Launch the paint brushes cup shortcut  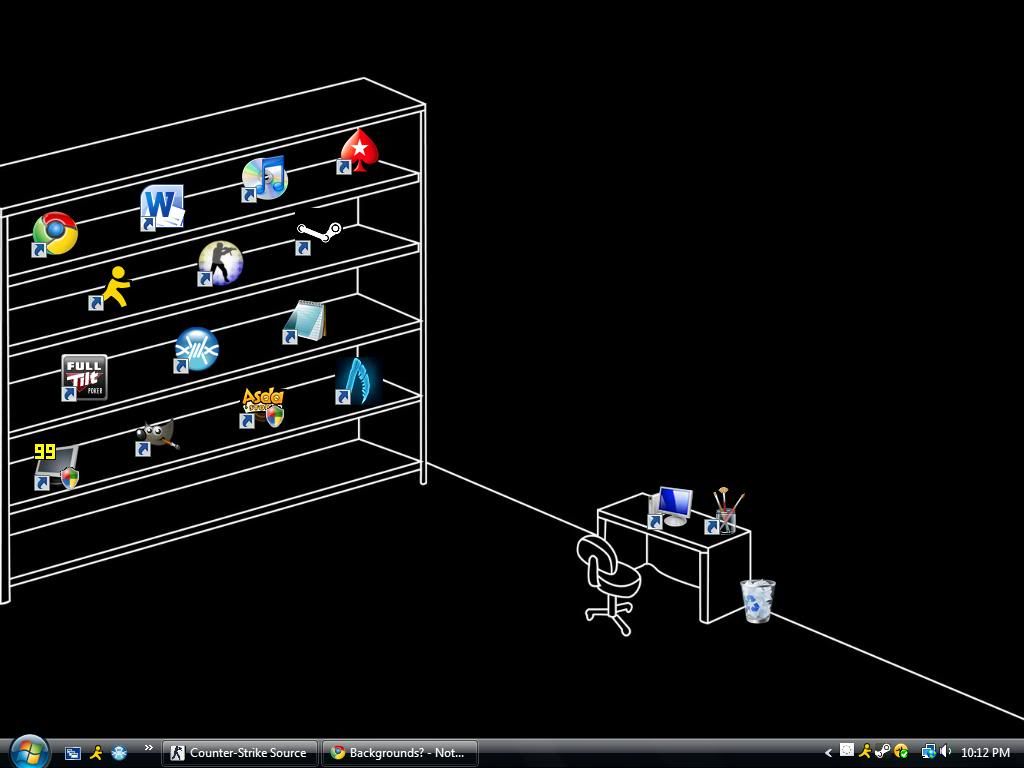click(726, 511)
